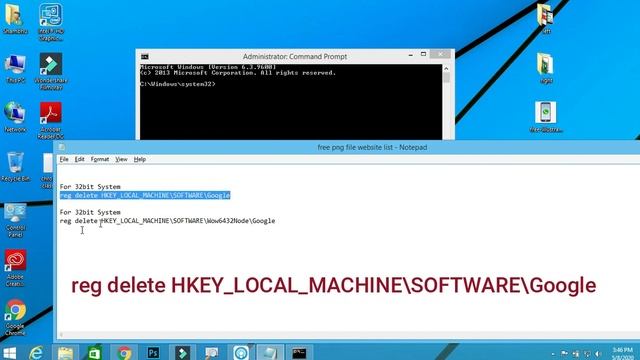Open the Action Center flag tray icon
This screenshot has height=360, width=640.
point(564,353)
